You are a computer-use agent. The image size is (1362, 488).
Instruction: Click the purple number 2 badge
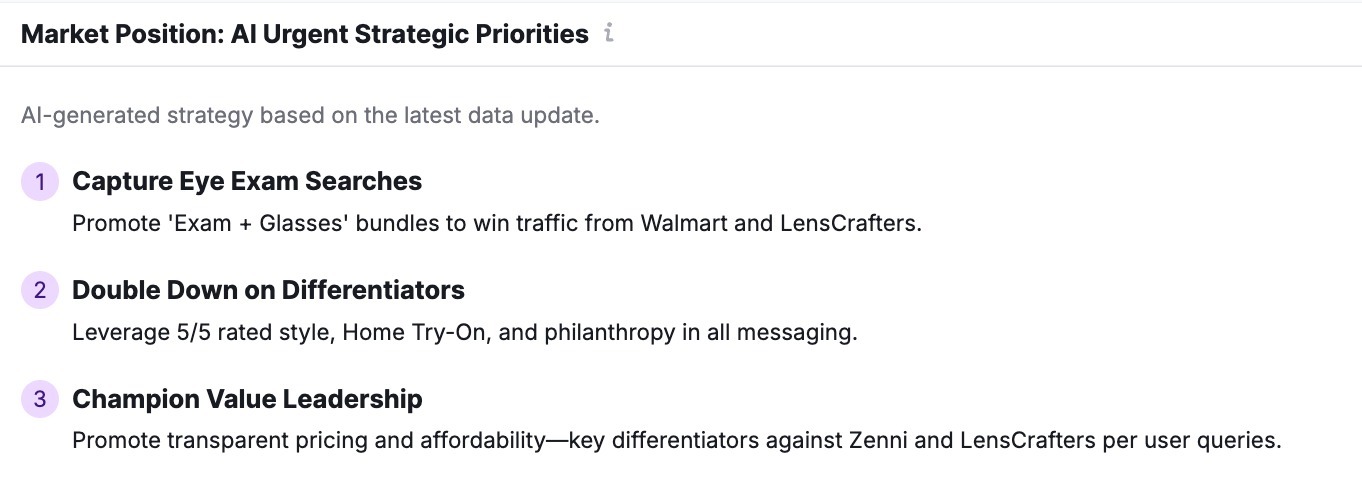(x=40, y=291)
